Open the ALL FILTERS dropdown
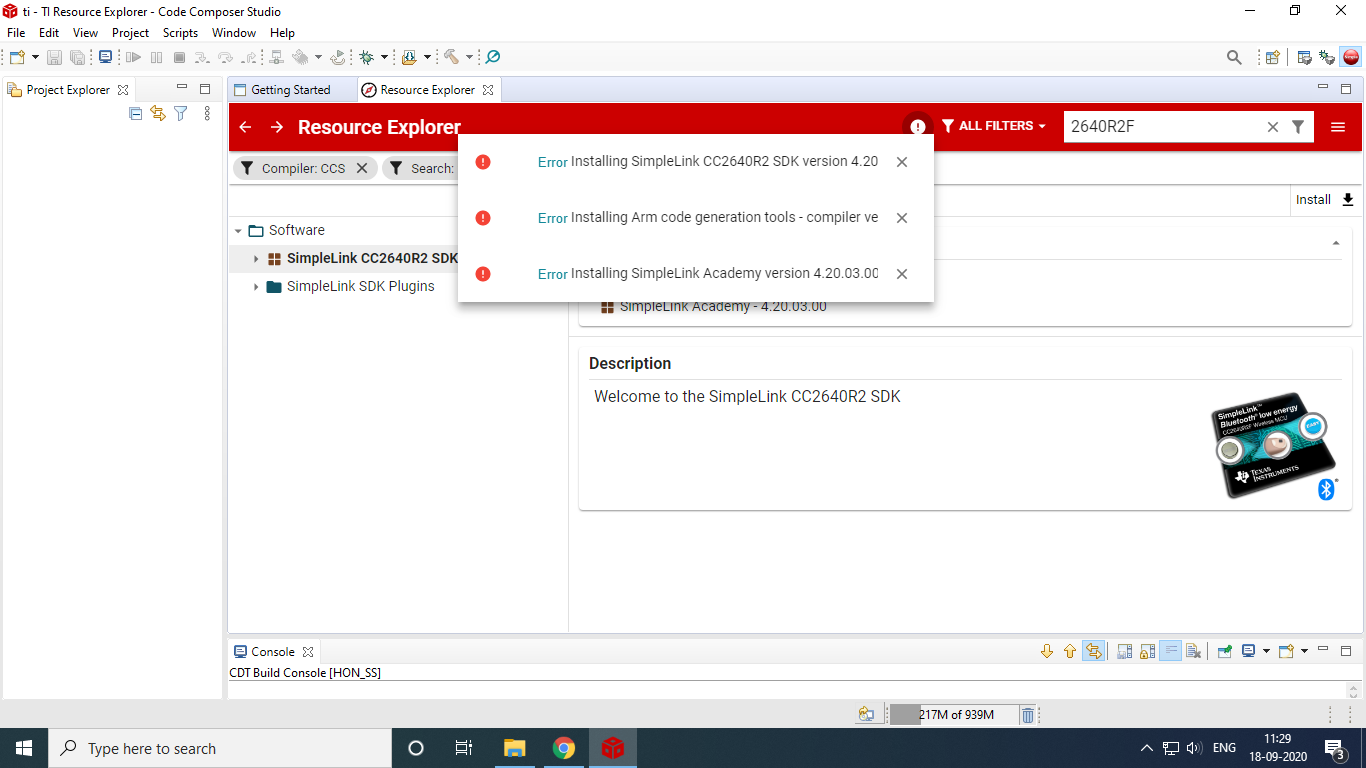1366x768 pixels. coord(994,126)
